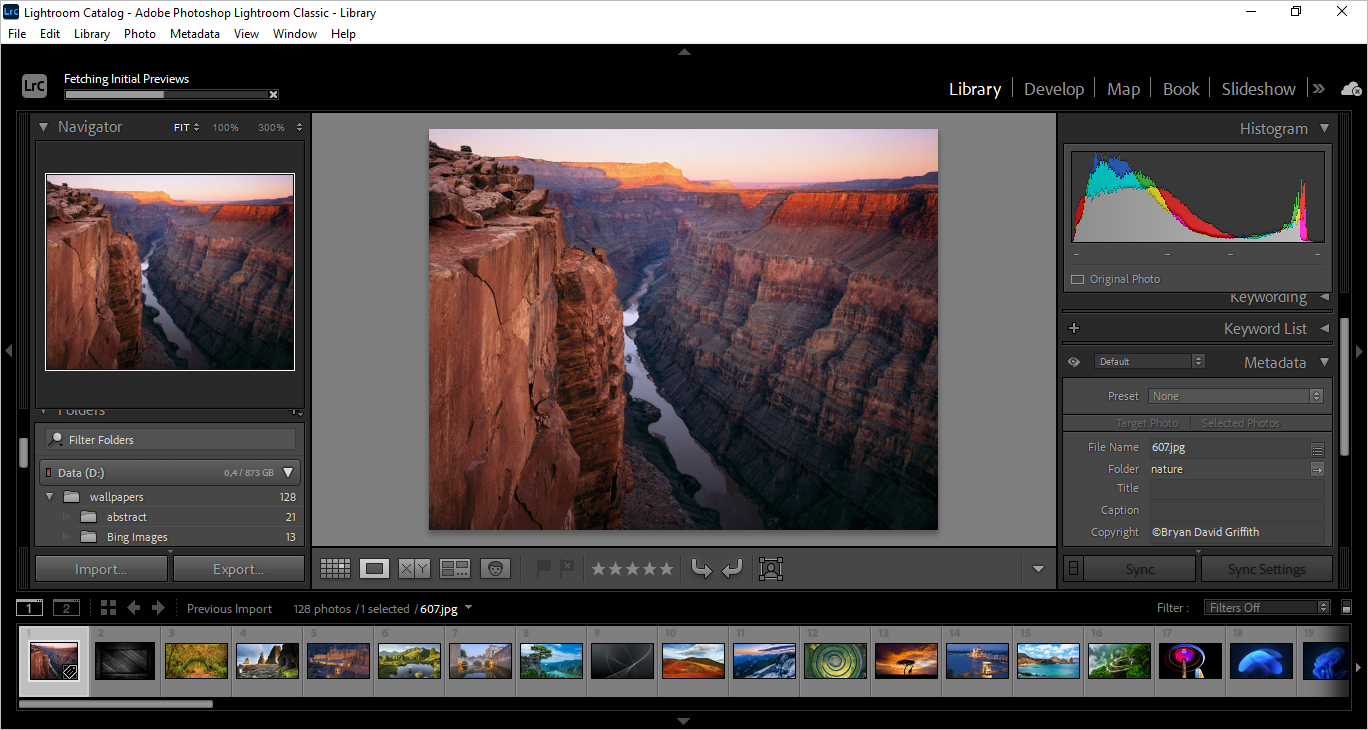Toggle face region draw tool
Image resolution: width=1368 pixels, height=730 pixels.
pyautogui.click(x=770, y=569)
